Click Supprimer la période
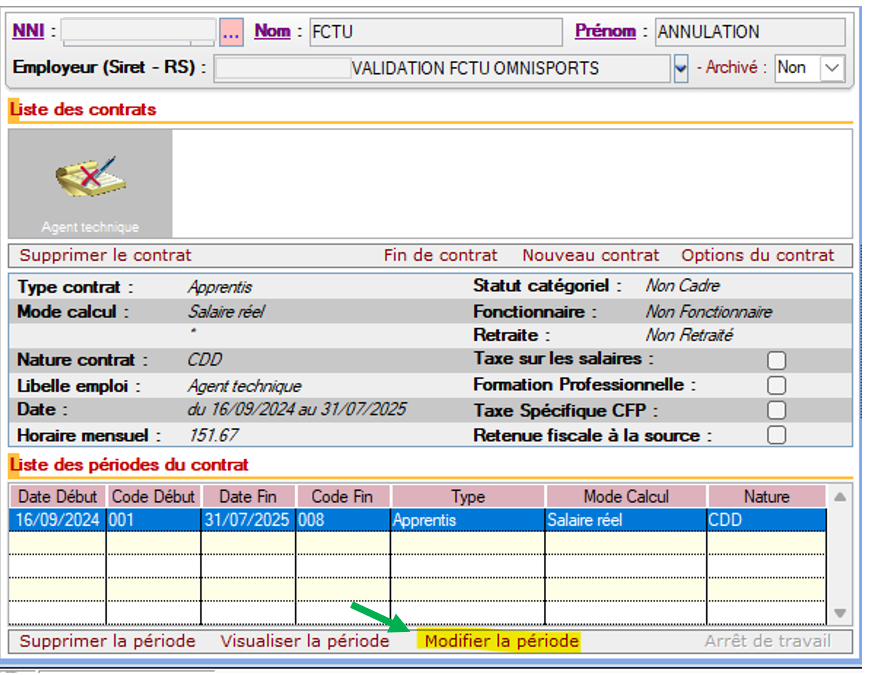Image resolution: width=876 pixels, height=675 pixels. 107,641
